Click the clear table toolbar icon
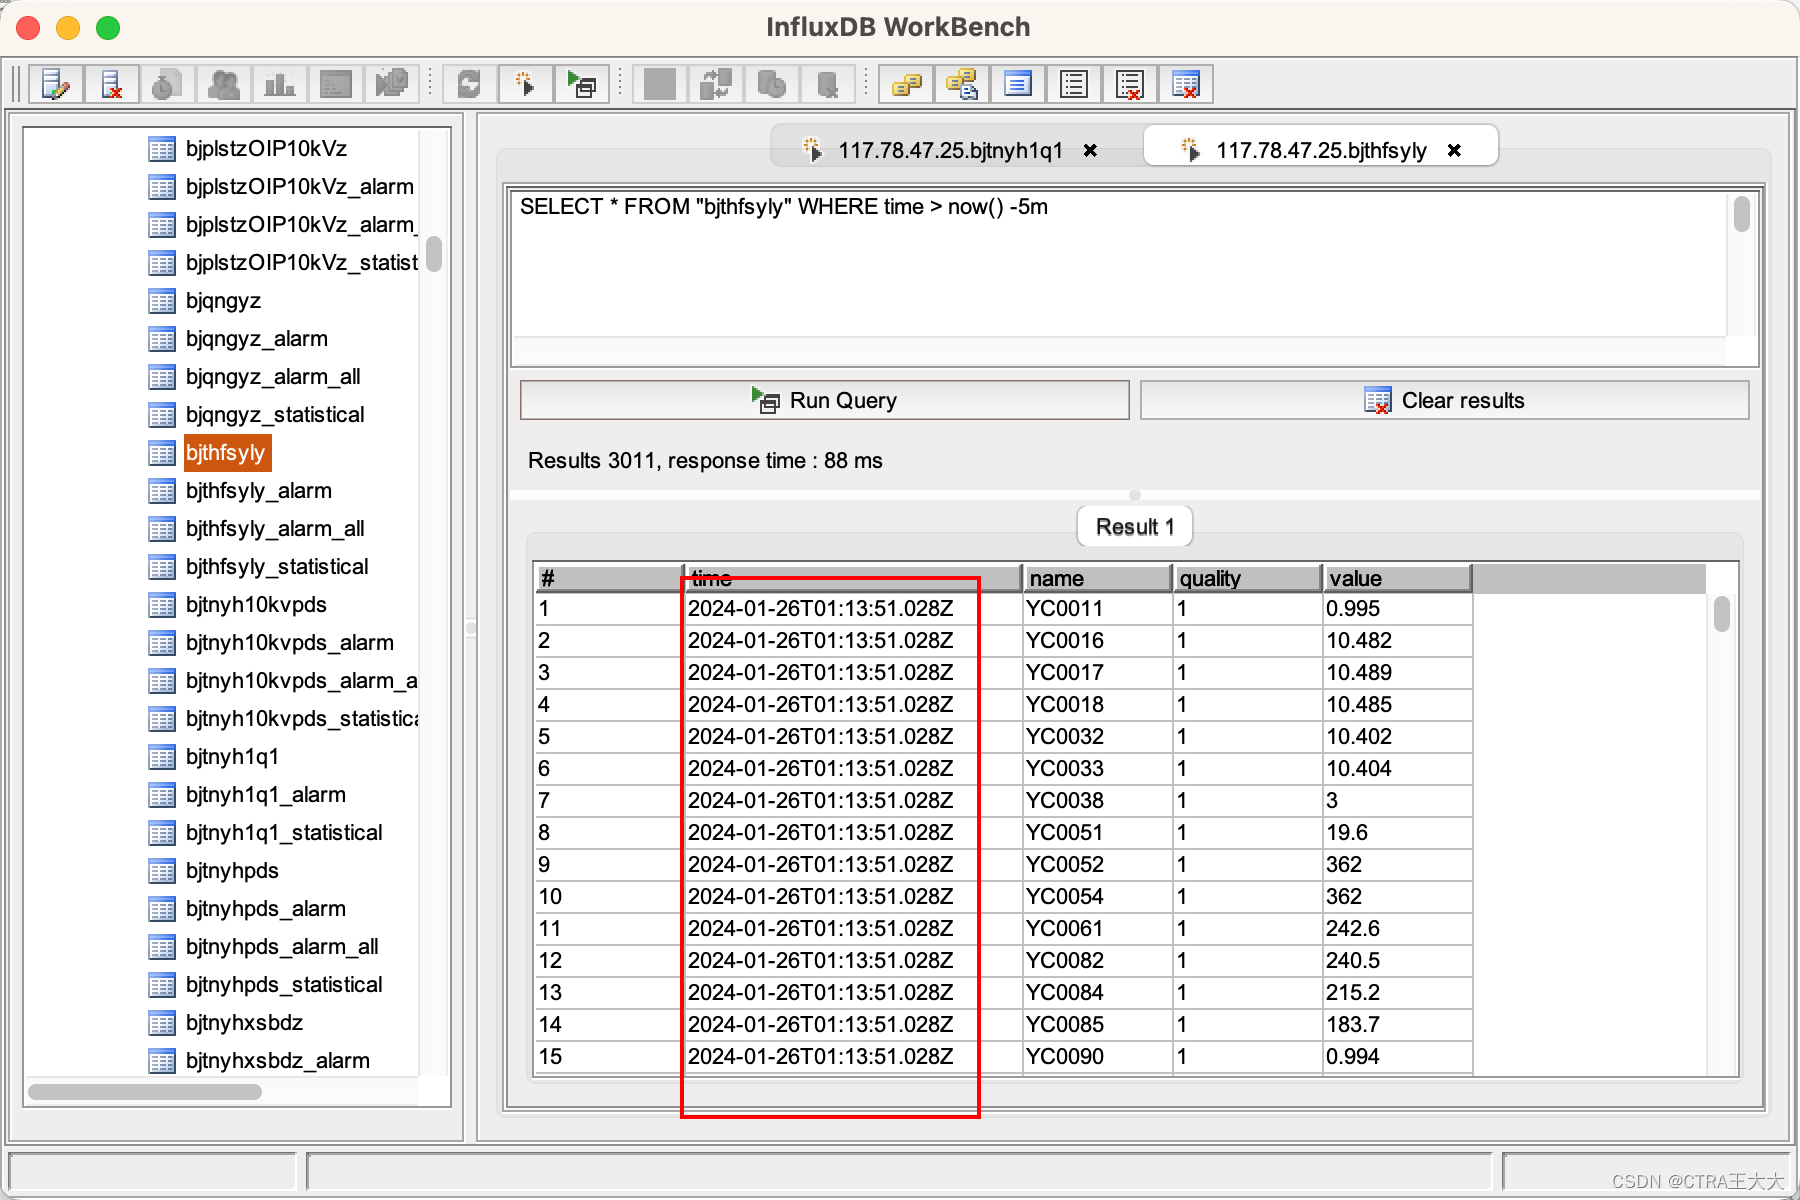 point(1186,84)
